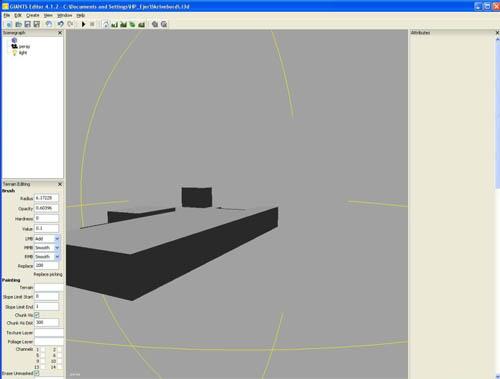Enable channel 1 checkbox
This screenshot has width=500, height=379.
[42, 350]
